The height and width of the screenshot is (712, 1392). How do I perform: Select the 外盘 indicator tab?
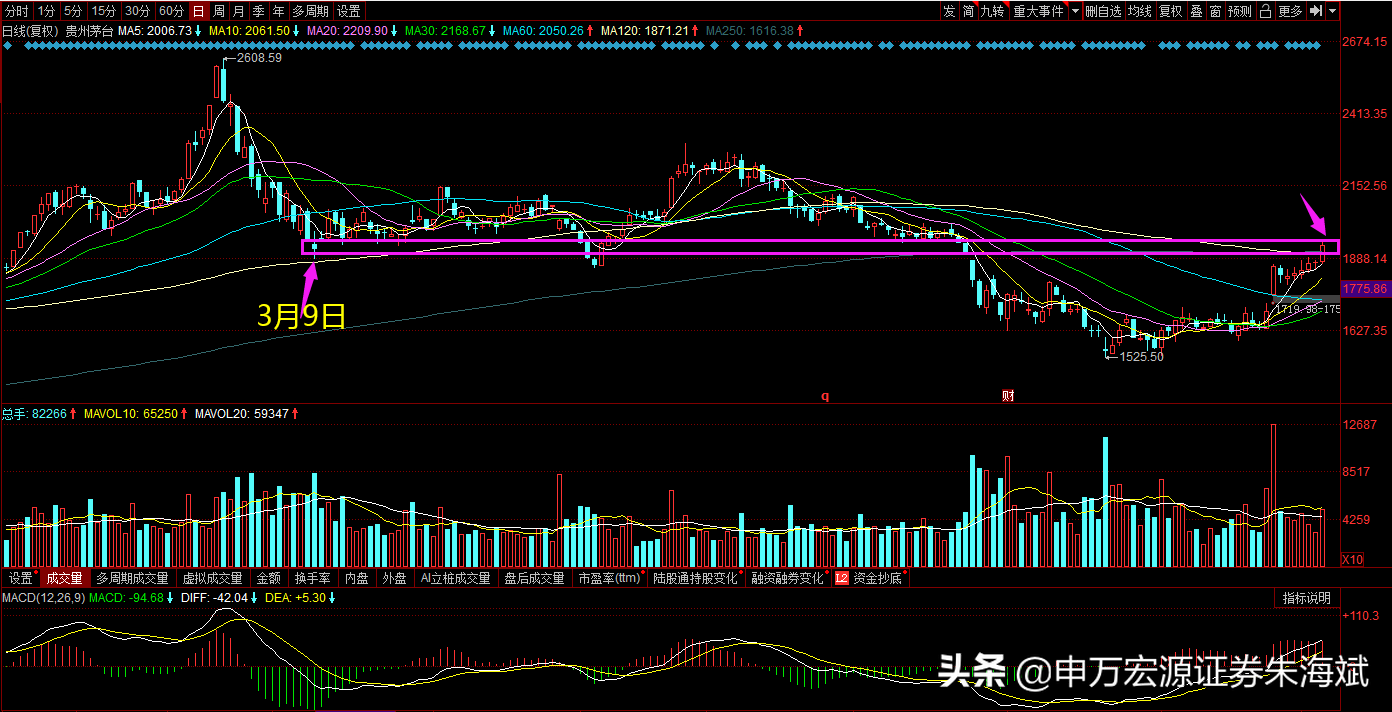[x=395, y=578]
